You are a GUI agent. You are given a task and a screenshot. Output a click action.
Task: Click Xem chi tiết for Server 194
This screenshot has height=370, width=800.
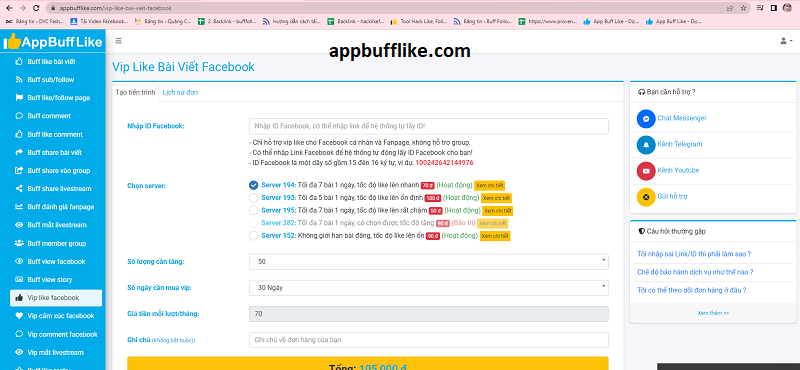click(490, 185)
